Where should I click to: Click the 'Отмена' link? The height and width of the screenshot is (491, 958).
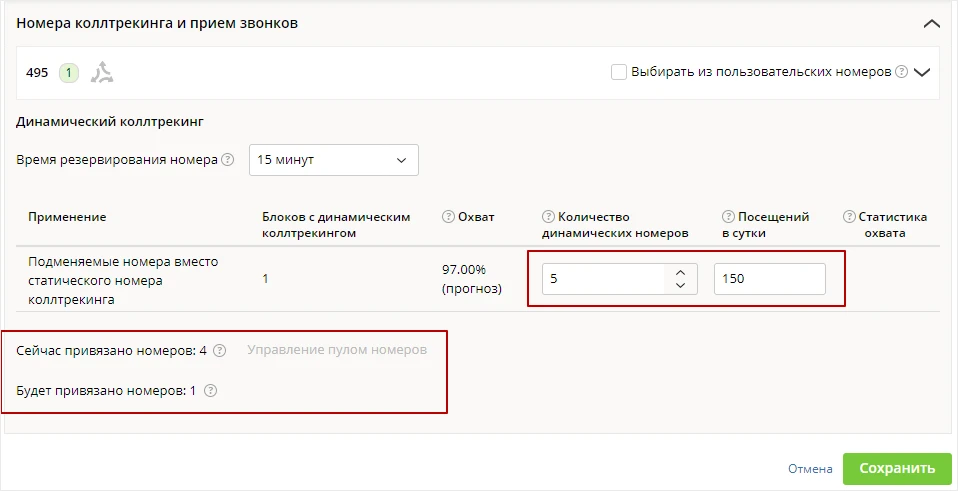[810, 469]
